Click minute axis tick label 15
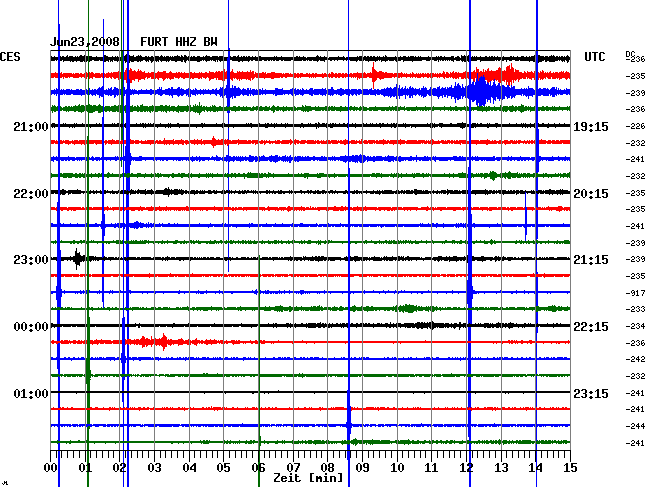Viewport: 650px width, 494px height. tap(570, 468)
